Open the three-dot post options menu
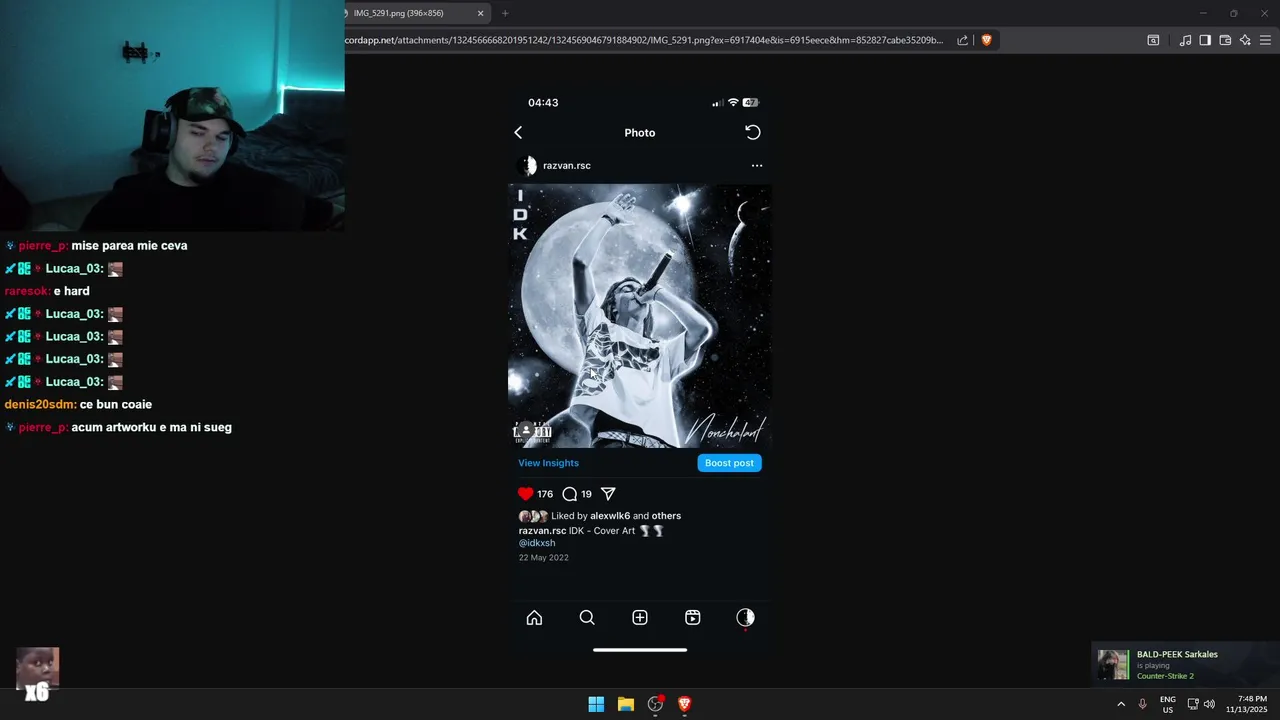 (757, 166)
